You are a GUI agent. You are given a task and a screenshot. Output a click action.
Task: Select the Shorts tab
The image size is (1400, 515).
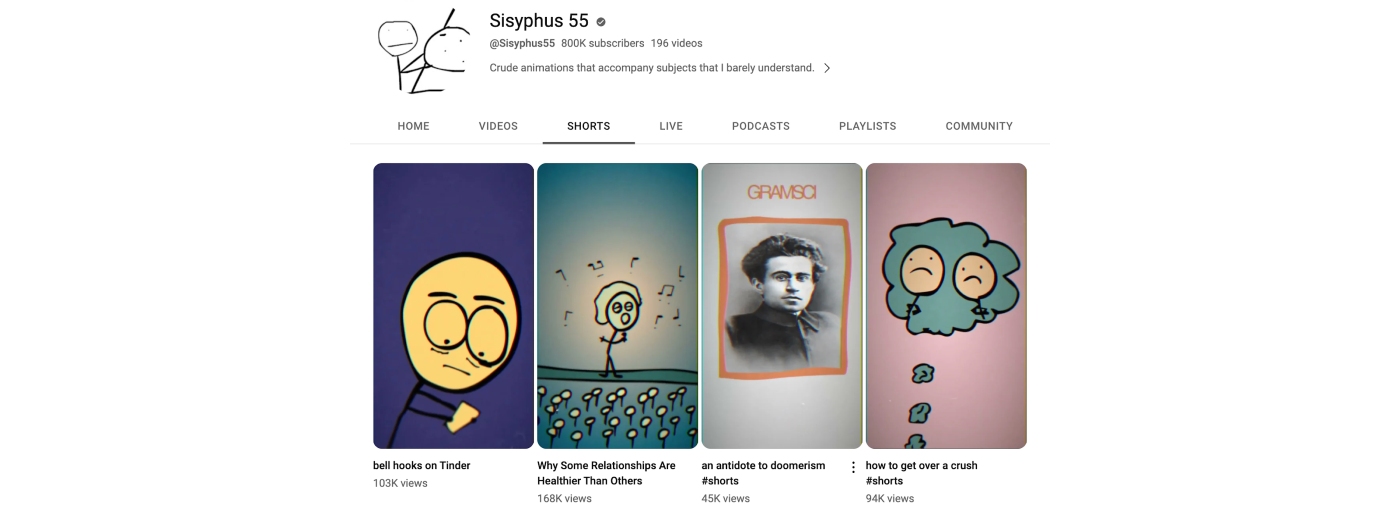point(588,126)
